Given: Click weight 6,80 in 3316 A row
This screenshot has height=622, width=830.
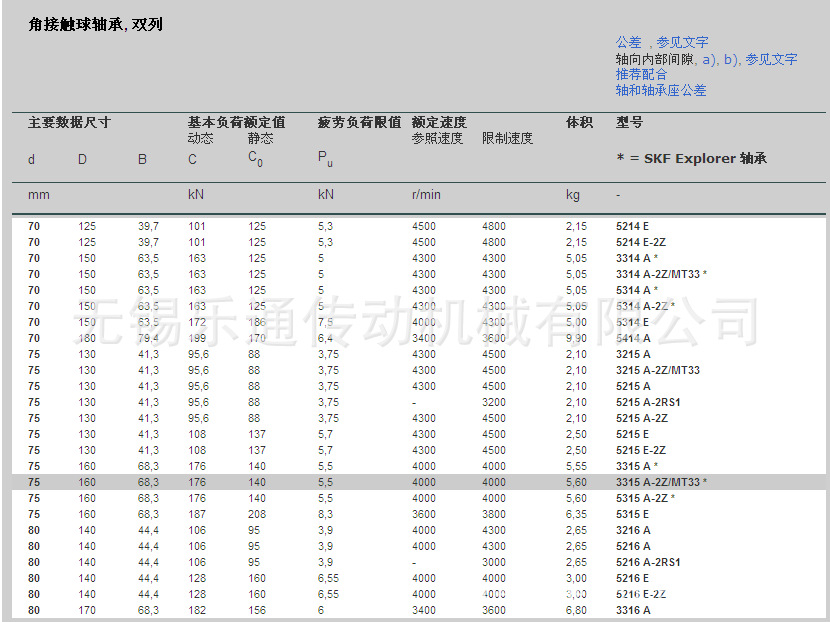Looking at the screenshot, I should 576,610.
